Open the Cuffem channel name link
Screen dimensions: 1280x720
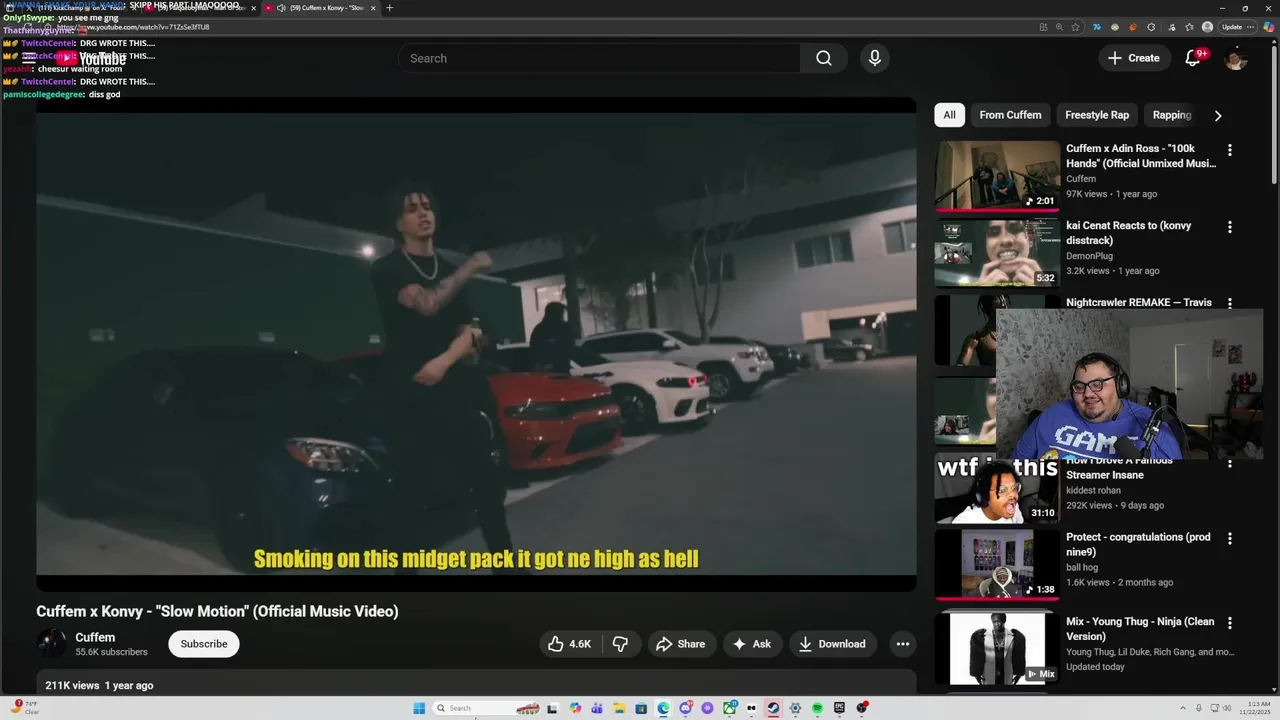95,637
